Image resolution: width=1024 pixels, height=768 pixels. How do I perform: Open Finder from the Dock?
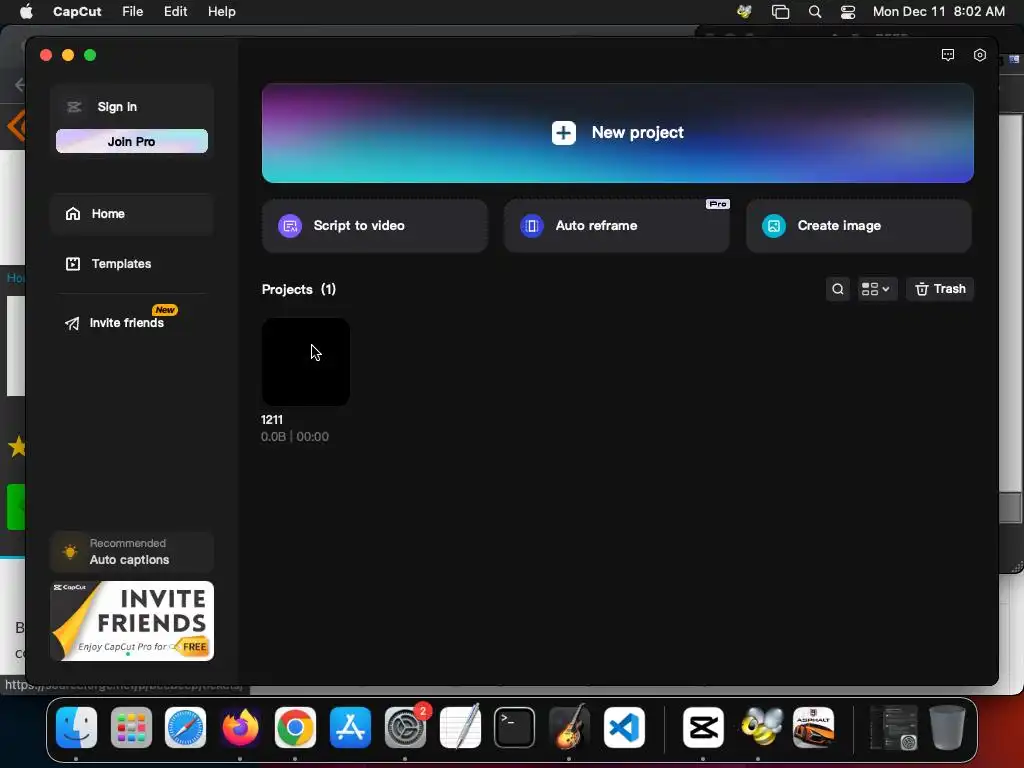click(76, 728)
